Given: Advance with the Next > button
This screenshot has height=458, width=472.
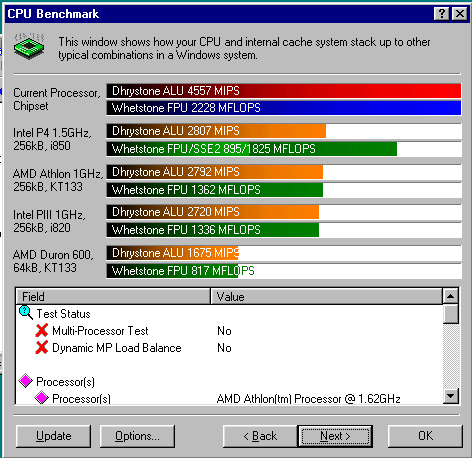Looking at the screenshot, I should click(335, 436).
